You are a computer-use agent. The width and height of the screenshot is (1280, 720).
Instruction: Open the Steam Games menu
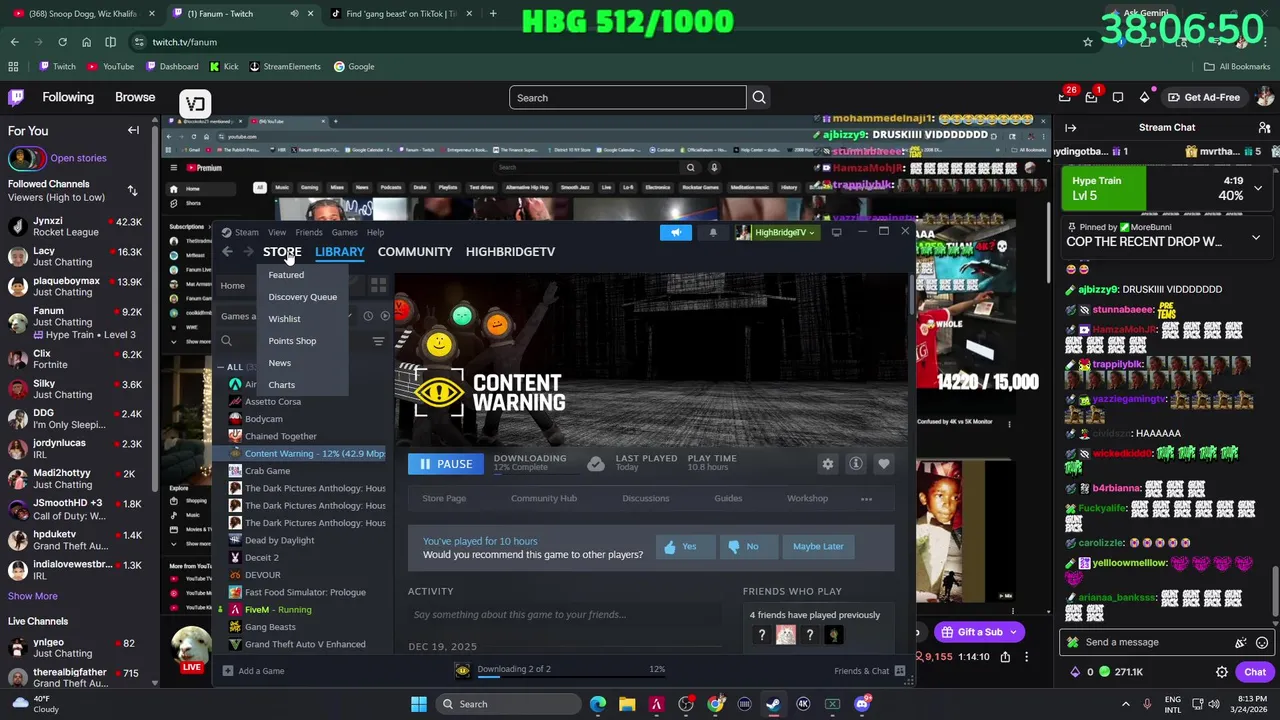[x=344, y=232]
